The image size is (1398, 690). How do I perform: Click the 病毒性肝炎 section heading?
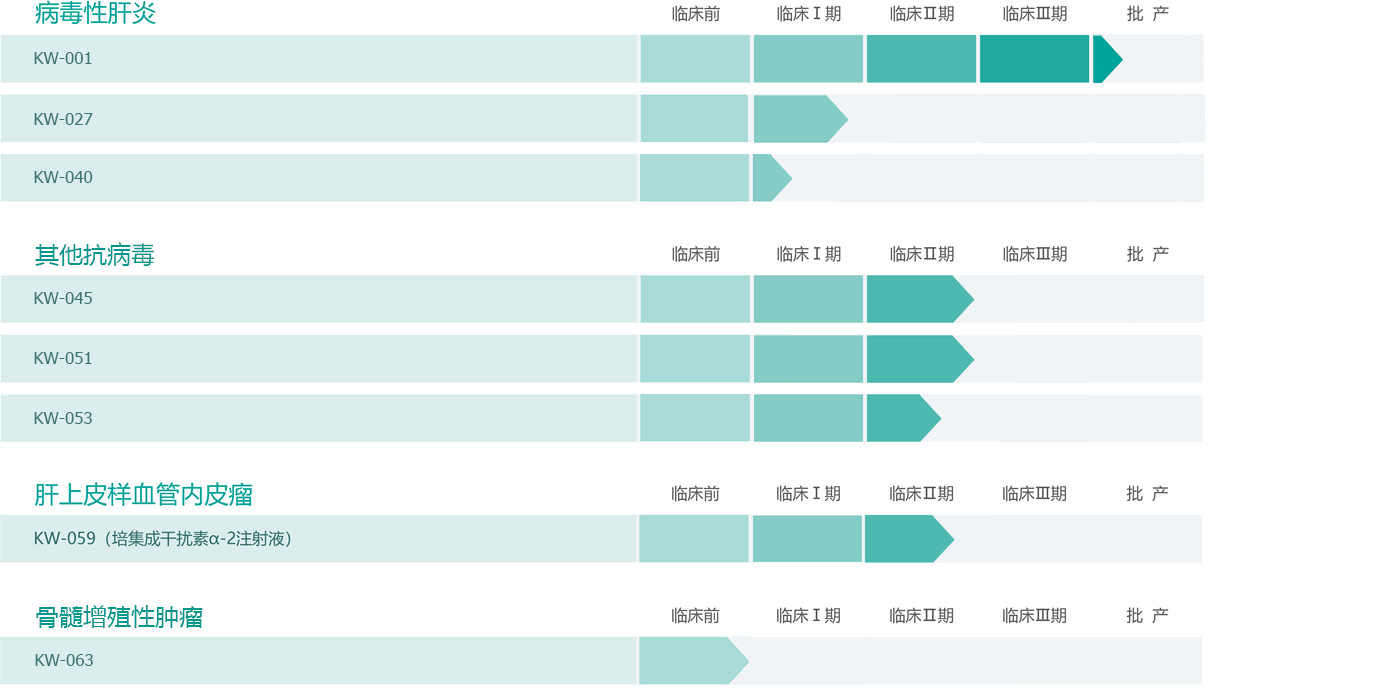click(95, 14)
